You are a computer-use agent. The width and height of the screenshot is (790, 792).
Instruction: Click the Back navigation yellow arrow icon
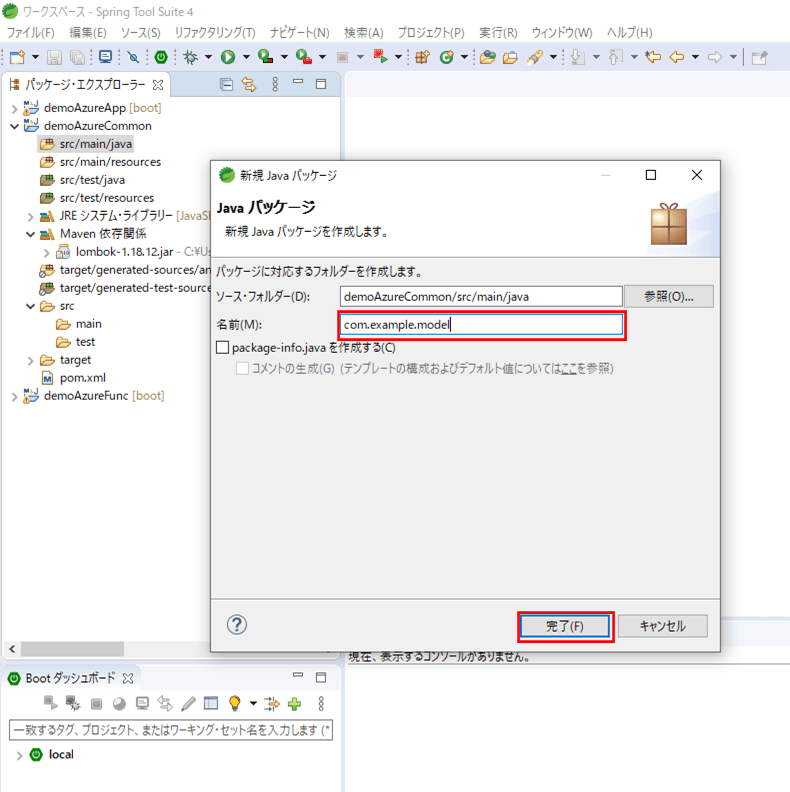tap(677, 57)
